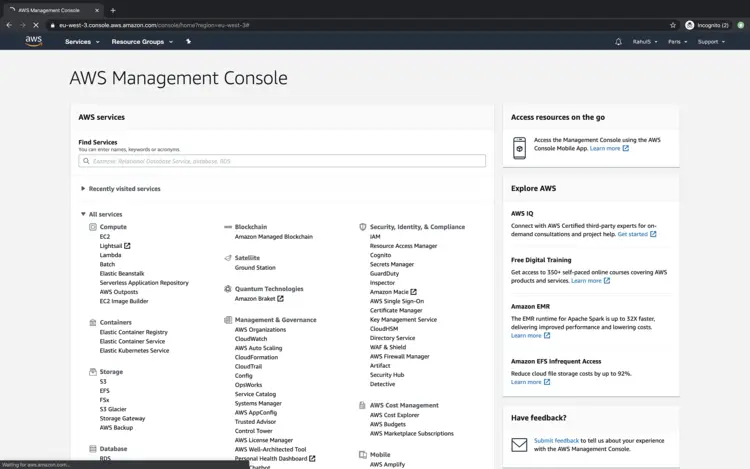Viewport: 750px width, 469px height.
Task: Click the Containers category icon
Action: pos(93,322)
